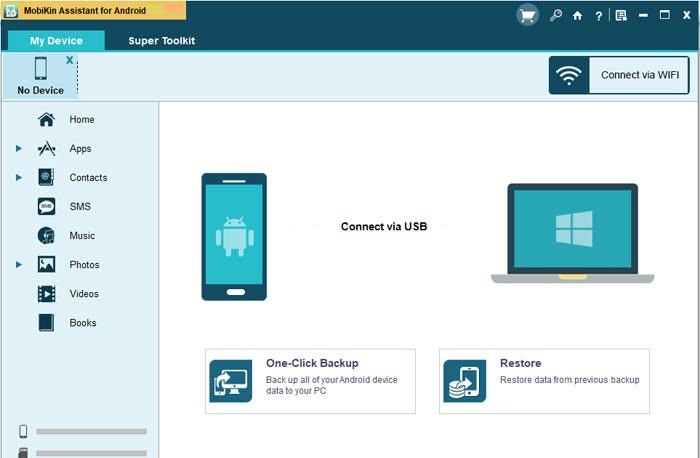Click the Music headphones icon
The image size is (700, 458).
[46, 235]
